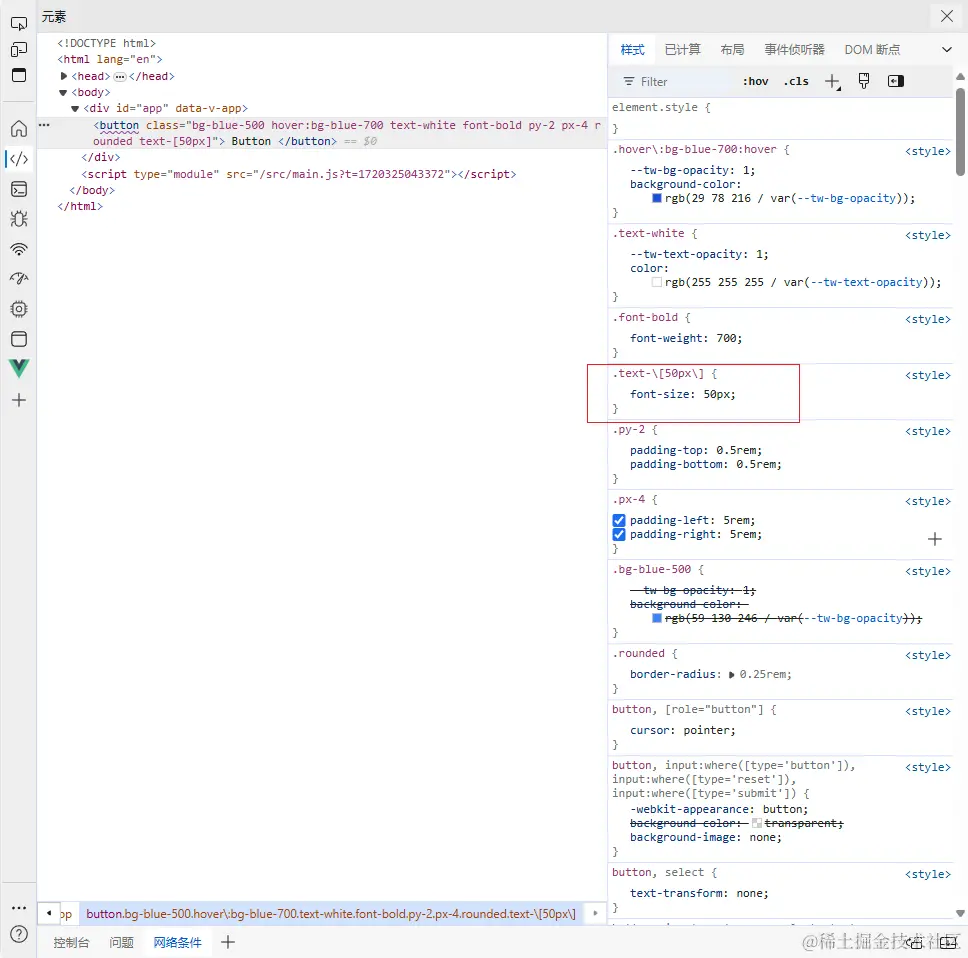Image resolution: width=968 pixels, height=958 pixels.
Task: Toggle the rendering emulation brush icon
Action: (864, 81)
